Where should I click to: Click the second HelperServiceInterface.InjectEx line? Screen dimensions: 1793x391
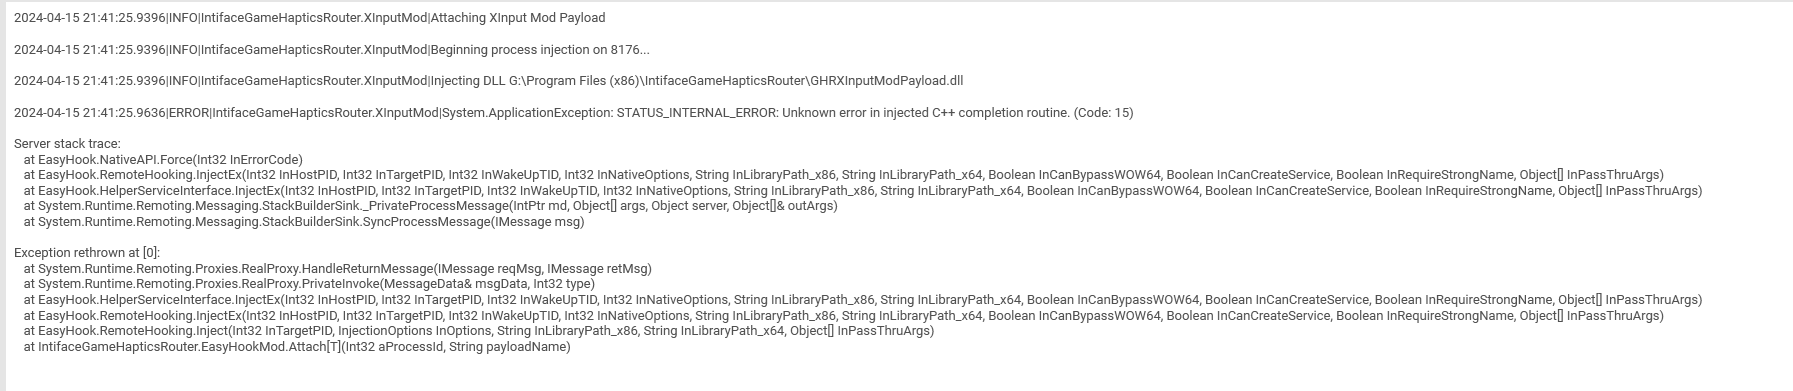[x=862, y=300]
